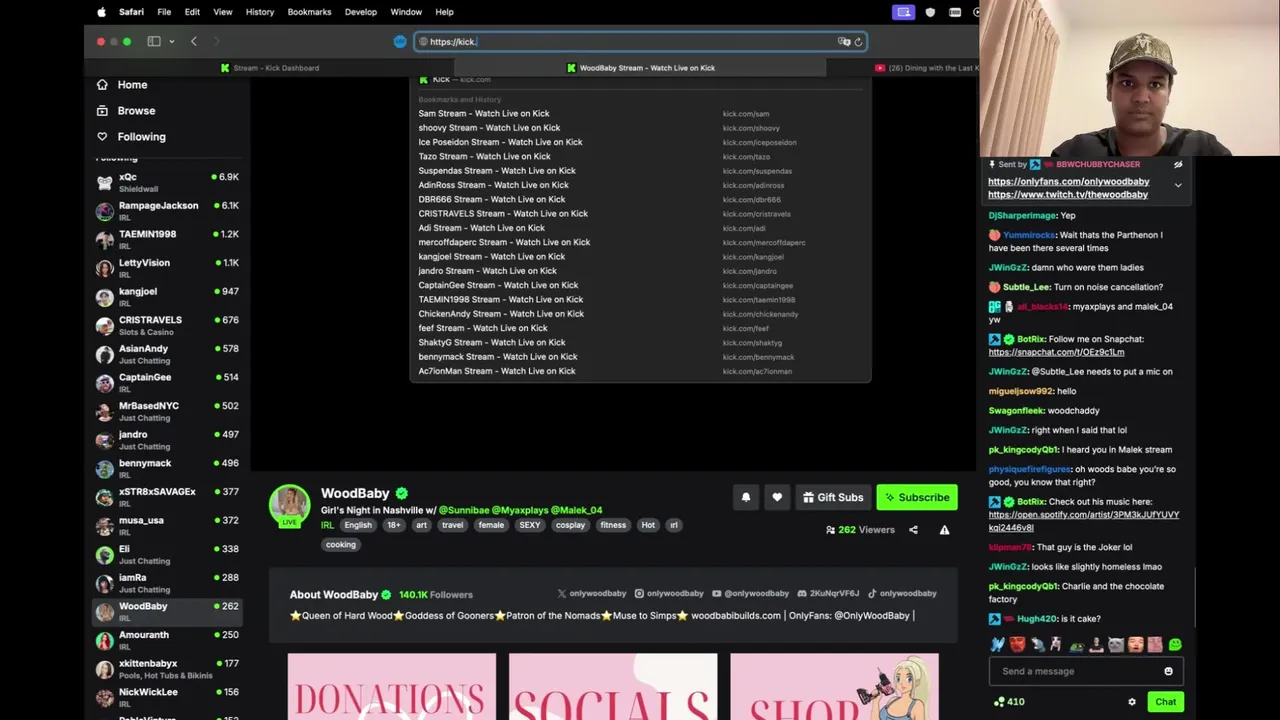The image size is (1280, 720).
Task: Open the Bookmarks menu
Action: pyautogui.click(x=309, y=12)
